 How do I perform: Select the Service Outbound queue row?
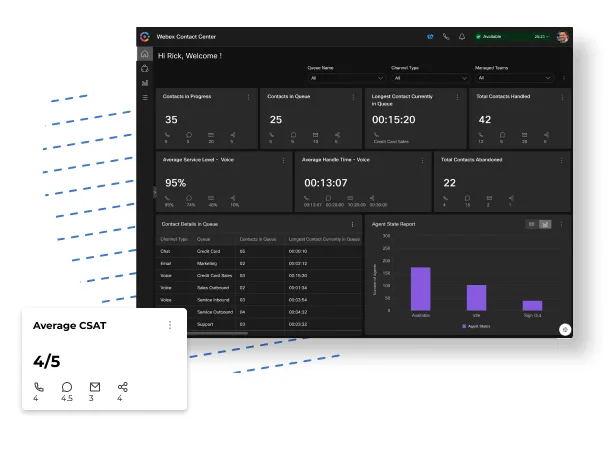[x=275, y=312]
